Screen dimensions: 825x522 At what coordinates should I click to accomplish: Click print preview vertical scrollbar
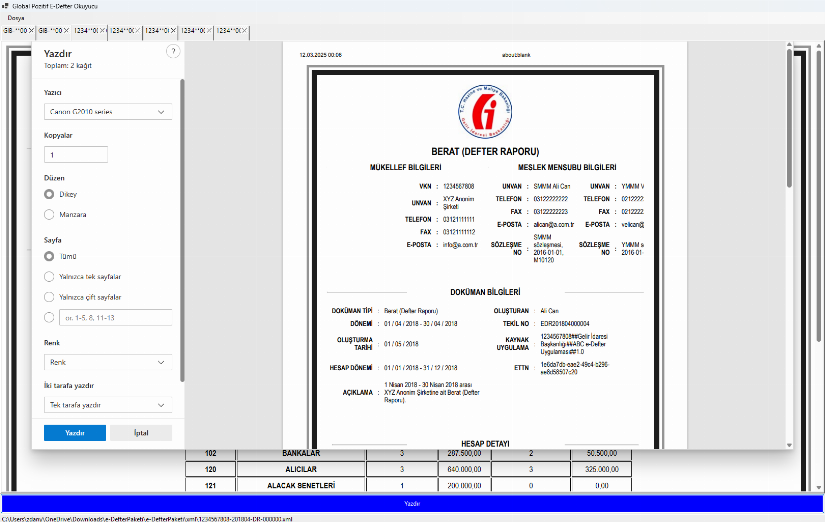pos(789,118)
